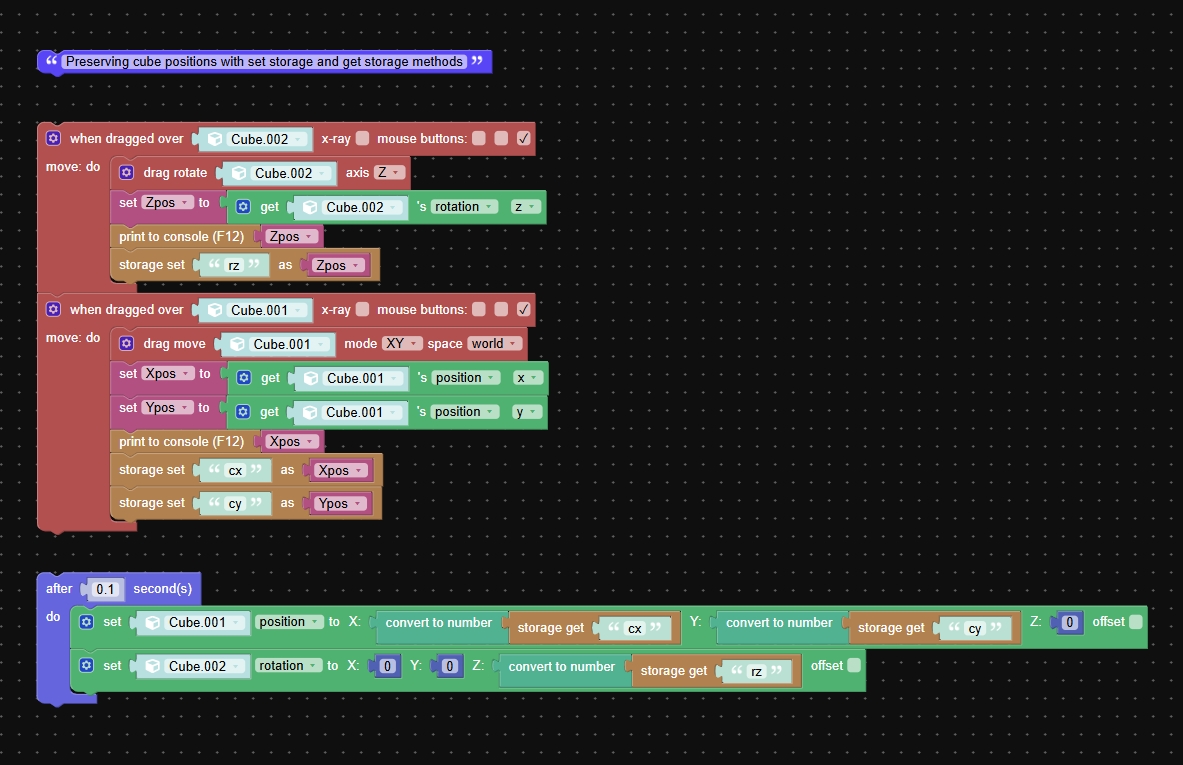Click gear icon on 'get Cube.001 position x' block
Image resolution: width=1183 pixels, height=765 pixels.
(244, 377)
